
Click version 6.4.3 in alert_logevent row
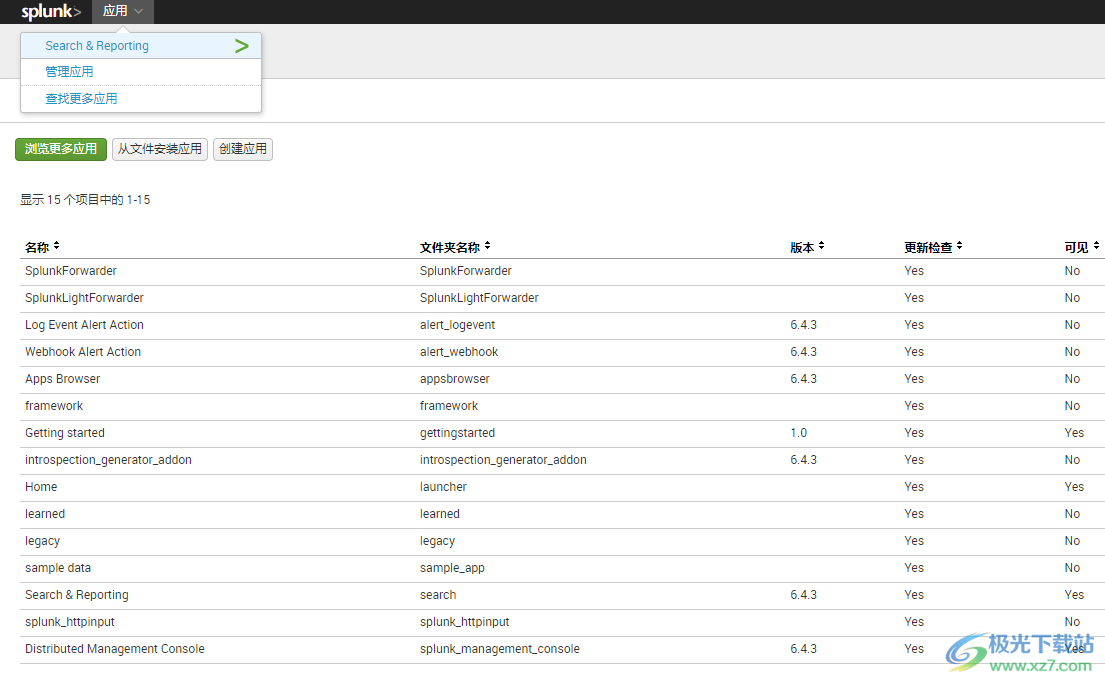click(x=803, y=325)
